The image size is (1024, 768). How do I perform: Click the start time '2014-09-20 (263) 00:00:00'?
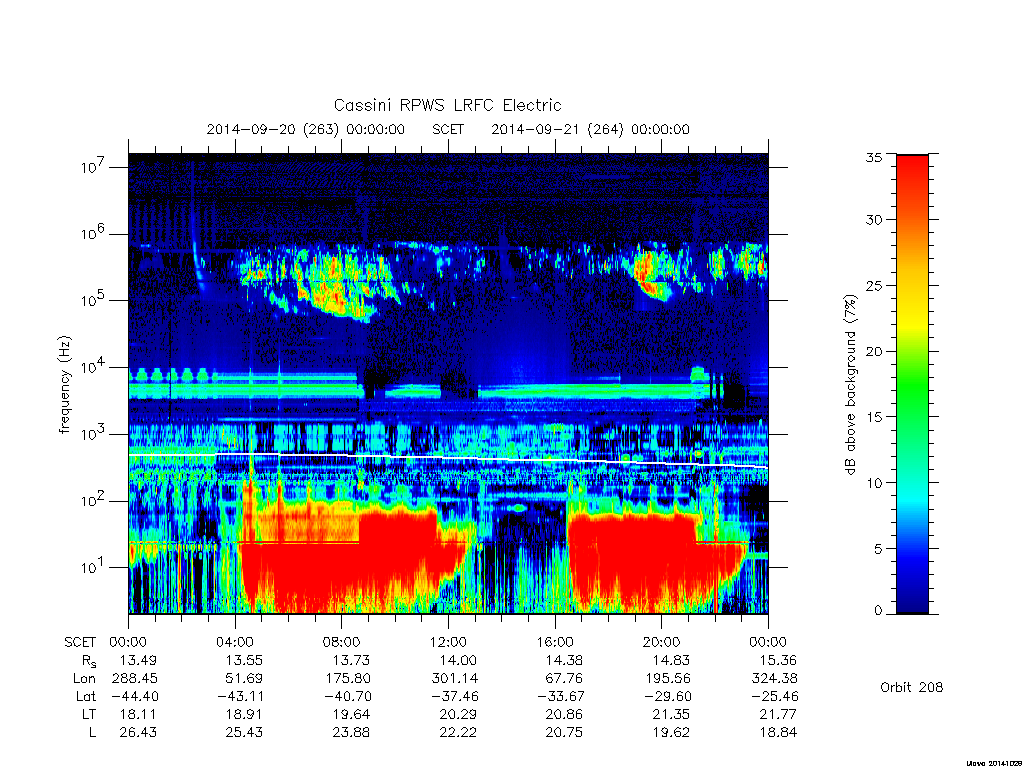[x=306, y=129]
